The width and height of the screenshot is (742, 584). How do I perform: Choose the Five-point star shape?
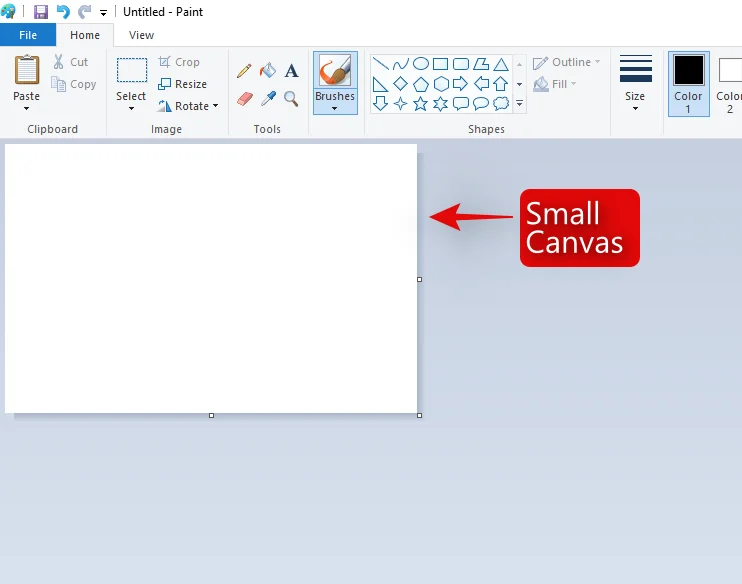point(421,103)
